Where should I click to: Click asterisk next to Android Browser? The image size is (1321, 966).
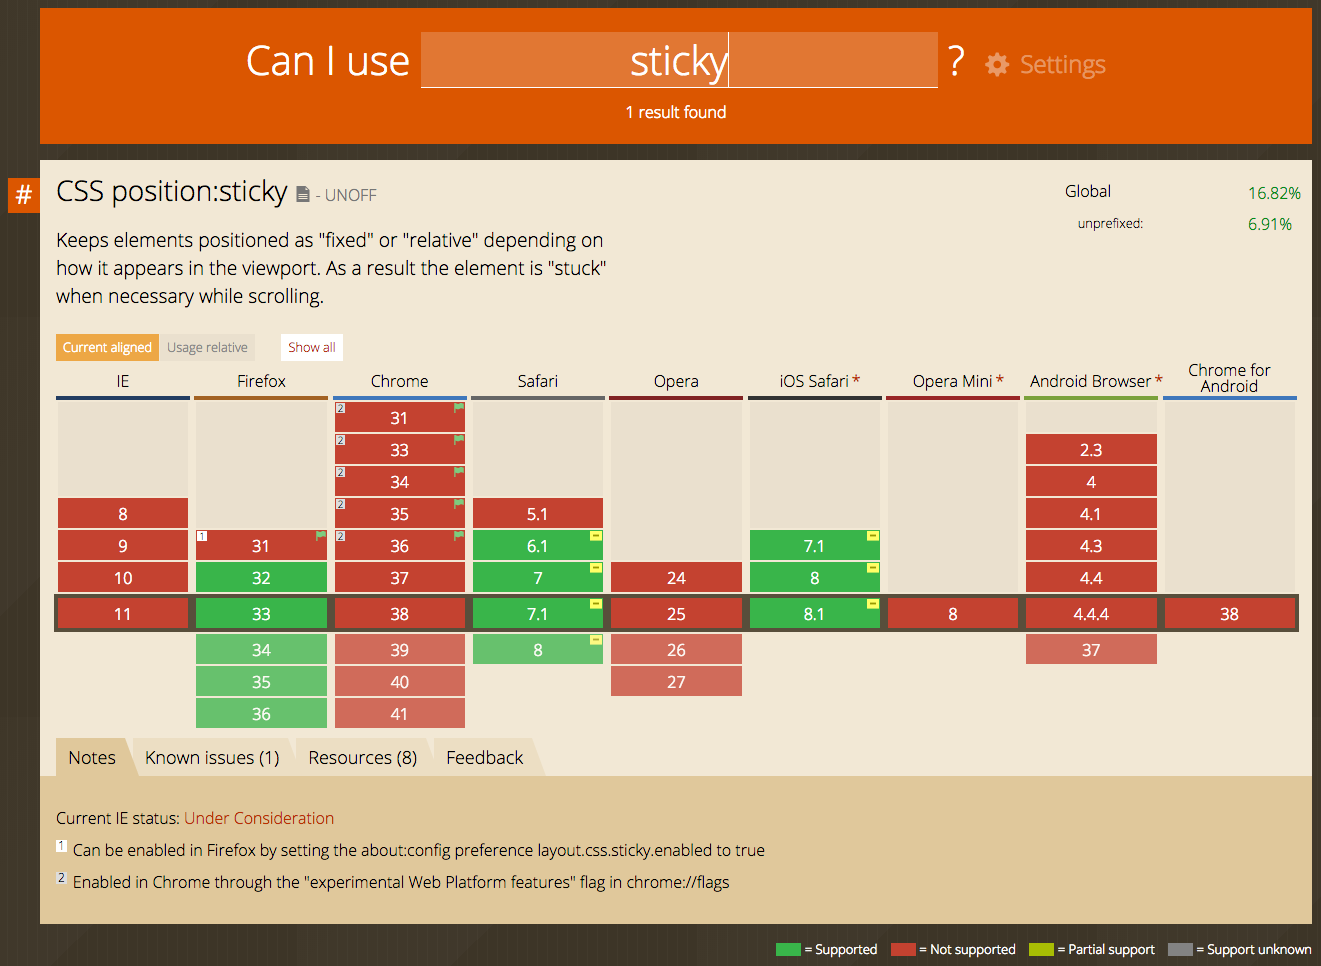point(1159,380)
